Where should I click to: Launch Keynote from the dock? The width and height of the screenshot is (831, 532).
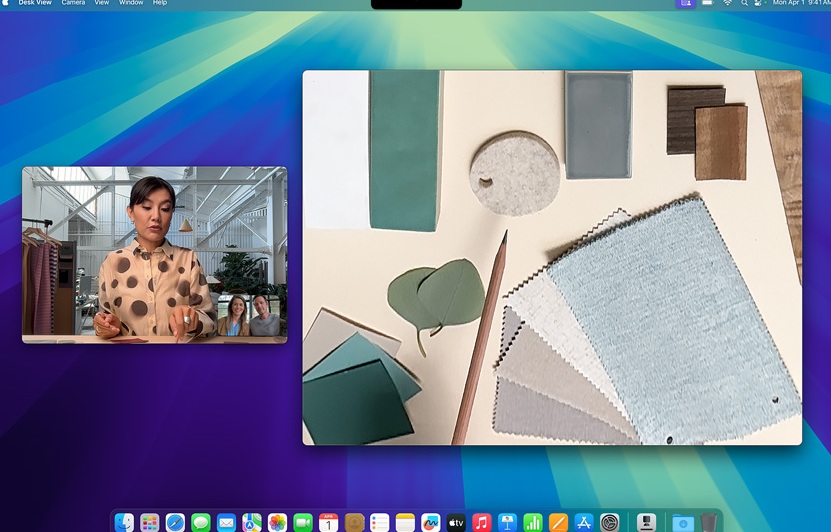pyautogui.click(x=507, y=523)
